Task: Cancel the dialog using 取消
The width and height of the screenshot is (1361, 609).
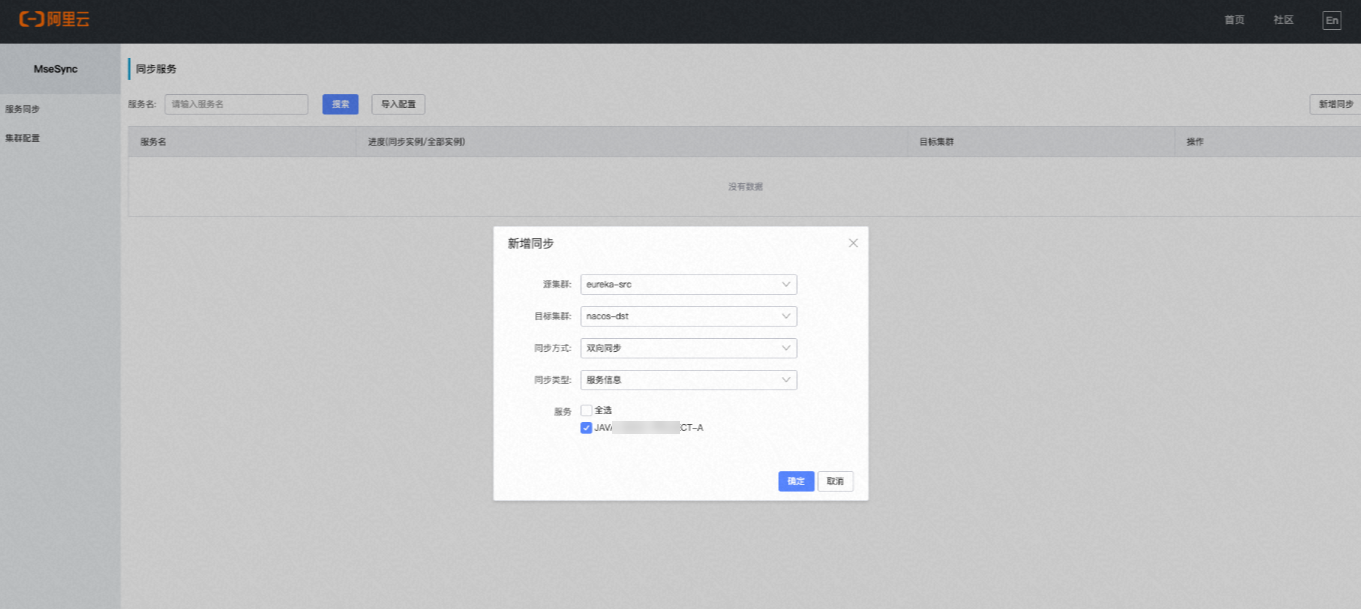Action: [x=835, y=481]
